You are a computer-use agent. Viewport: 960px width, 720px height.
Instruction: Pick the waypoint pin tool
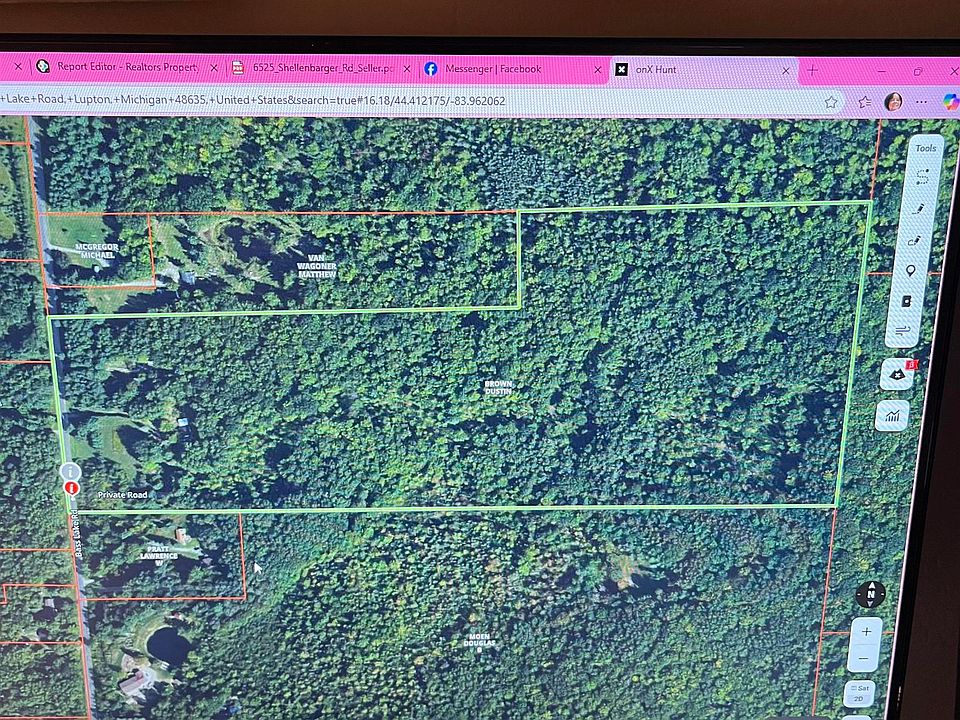[911, 271]
